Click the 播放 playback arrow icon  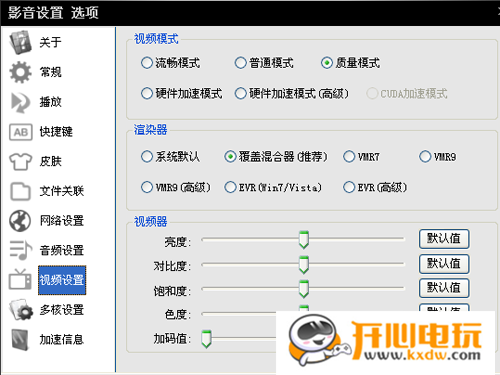tap(20, 102)
